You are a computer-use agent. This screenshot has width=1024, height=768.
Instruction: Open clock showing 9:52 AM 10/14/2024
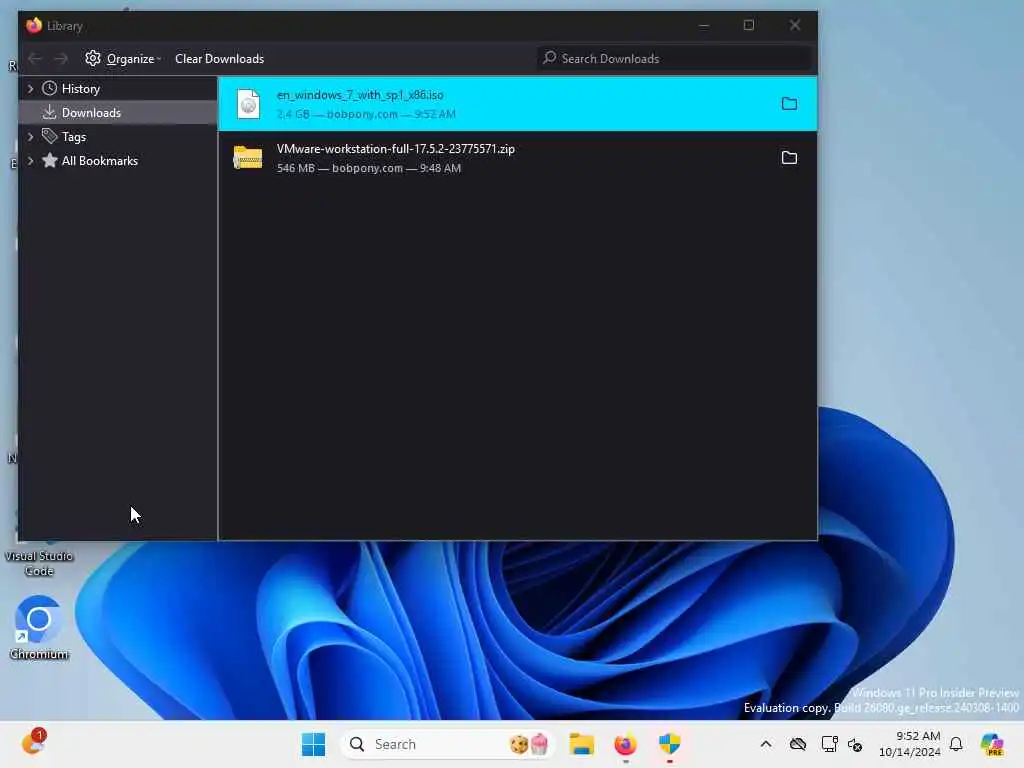(x=910, y=744)
